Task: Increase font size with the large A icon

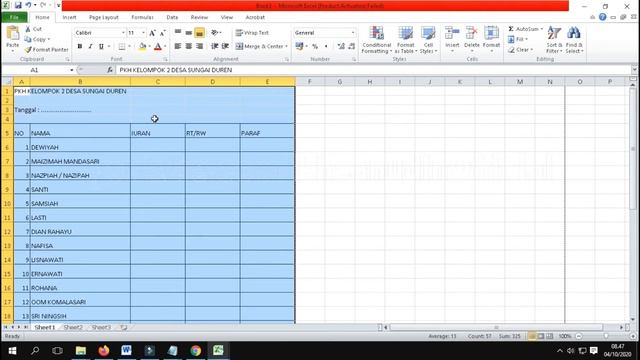Action: (152, 33)
